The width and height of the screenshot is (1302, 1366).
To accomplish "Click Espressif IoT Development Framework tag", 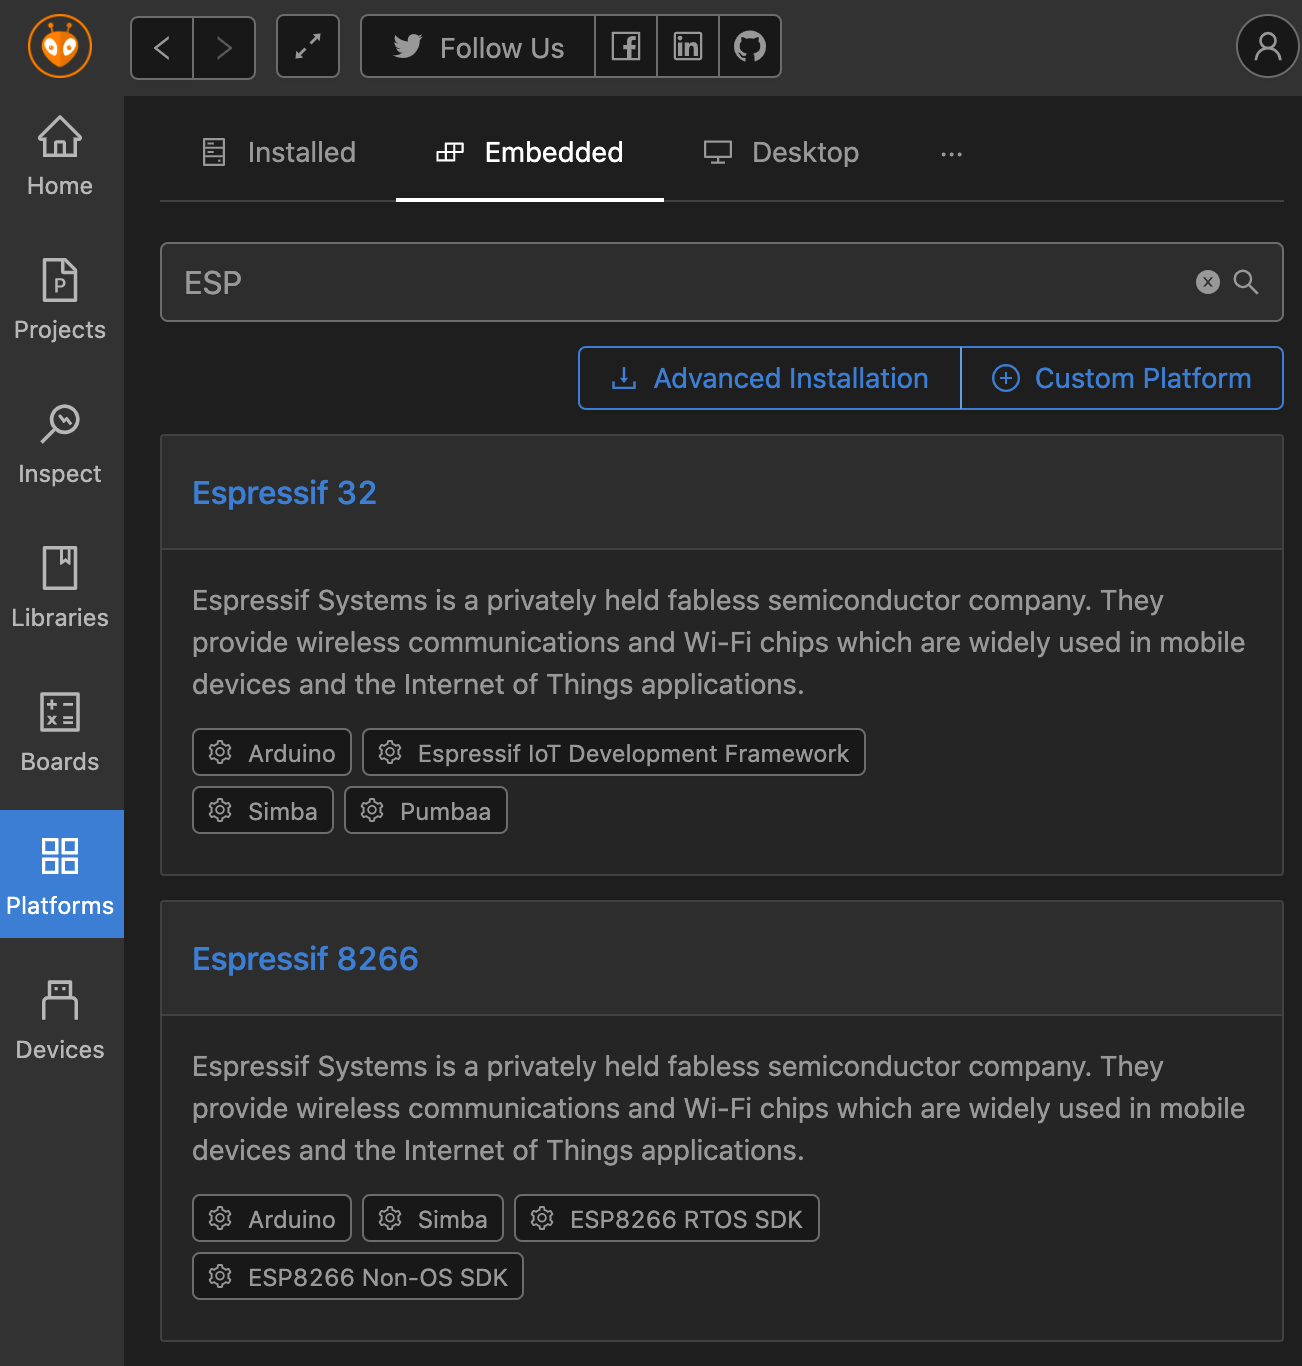I will pos(614,752).
